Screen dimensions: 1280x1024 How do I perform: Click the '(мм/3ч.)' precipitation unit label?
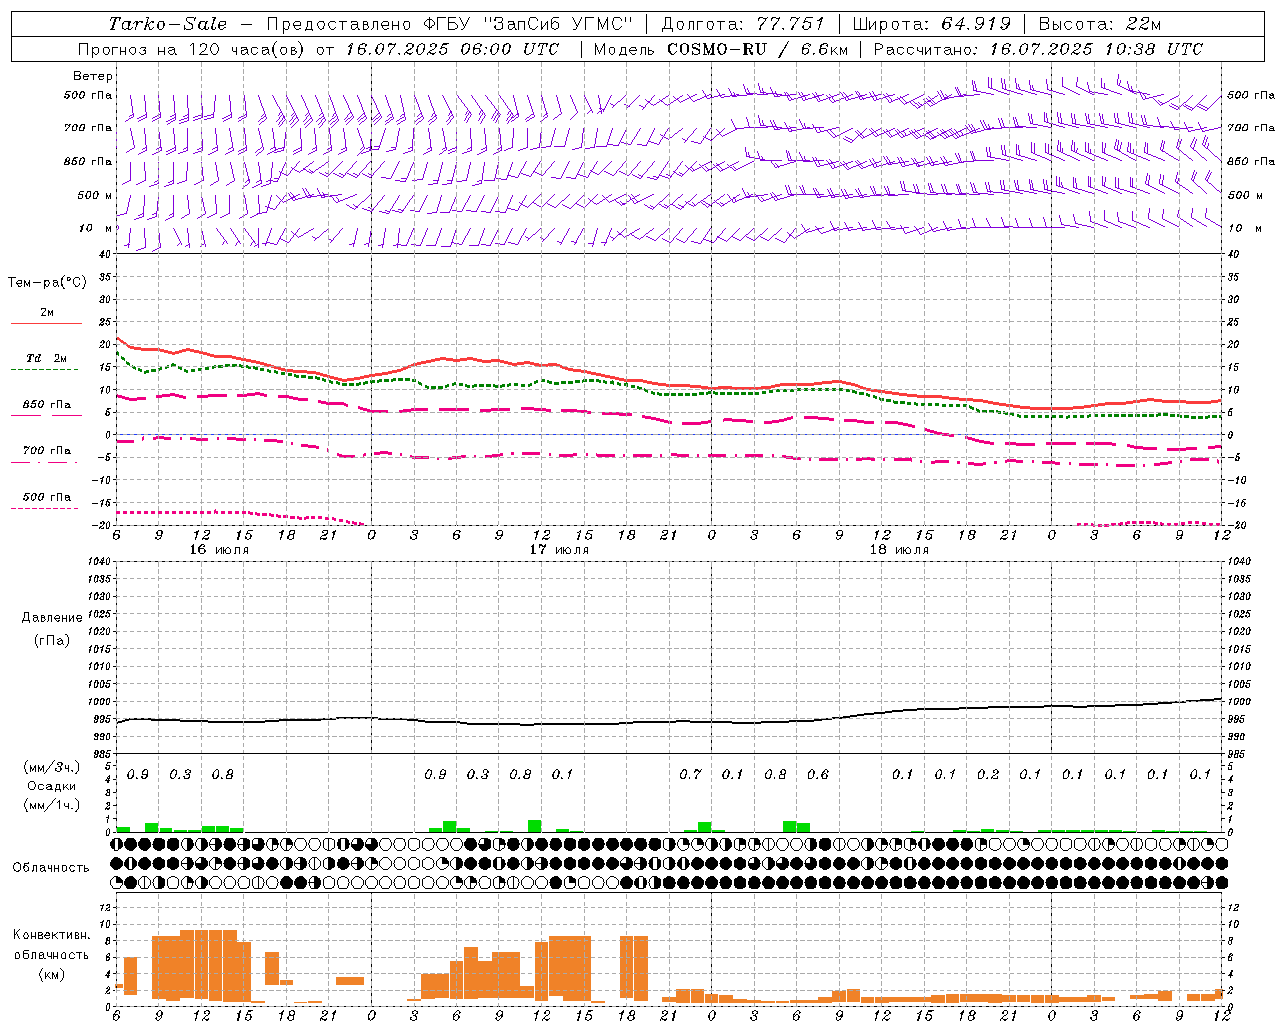click(52, 767)
